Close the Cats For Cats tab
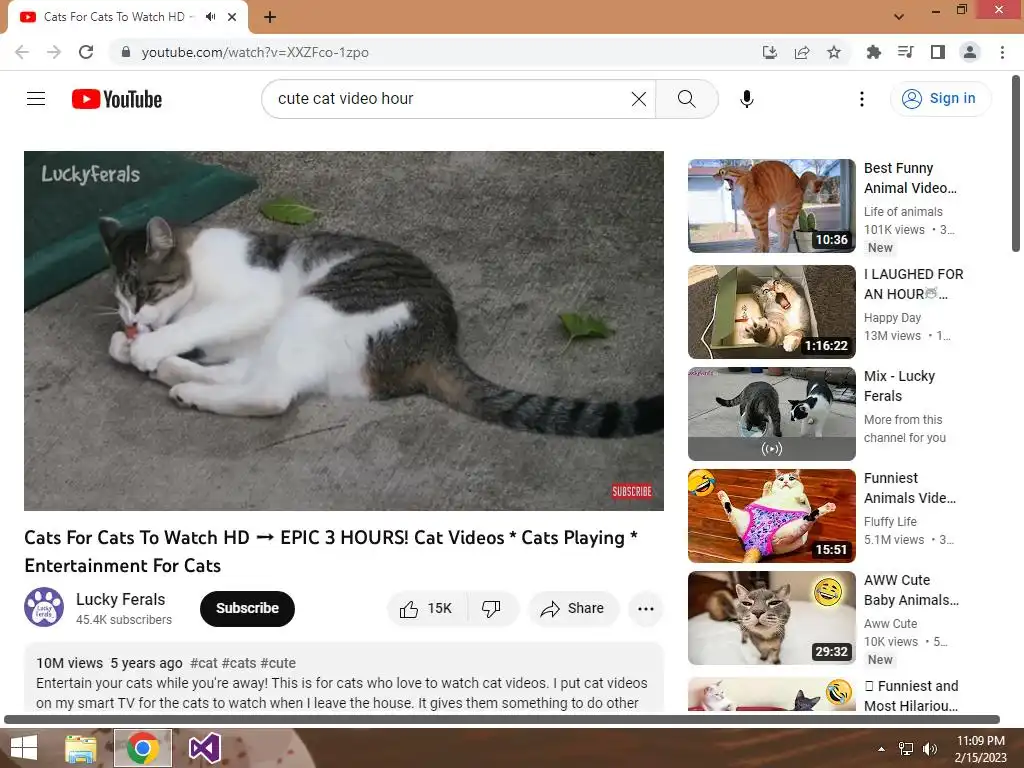The image size is (1024, 768). click(x=232, y=17)
